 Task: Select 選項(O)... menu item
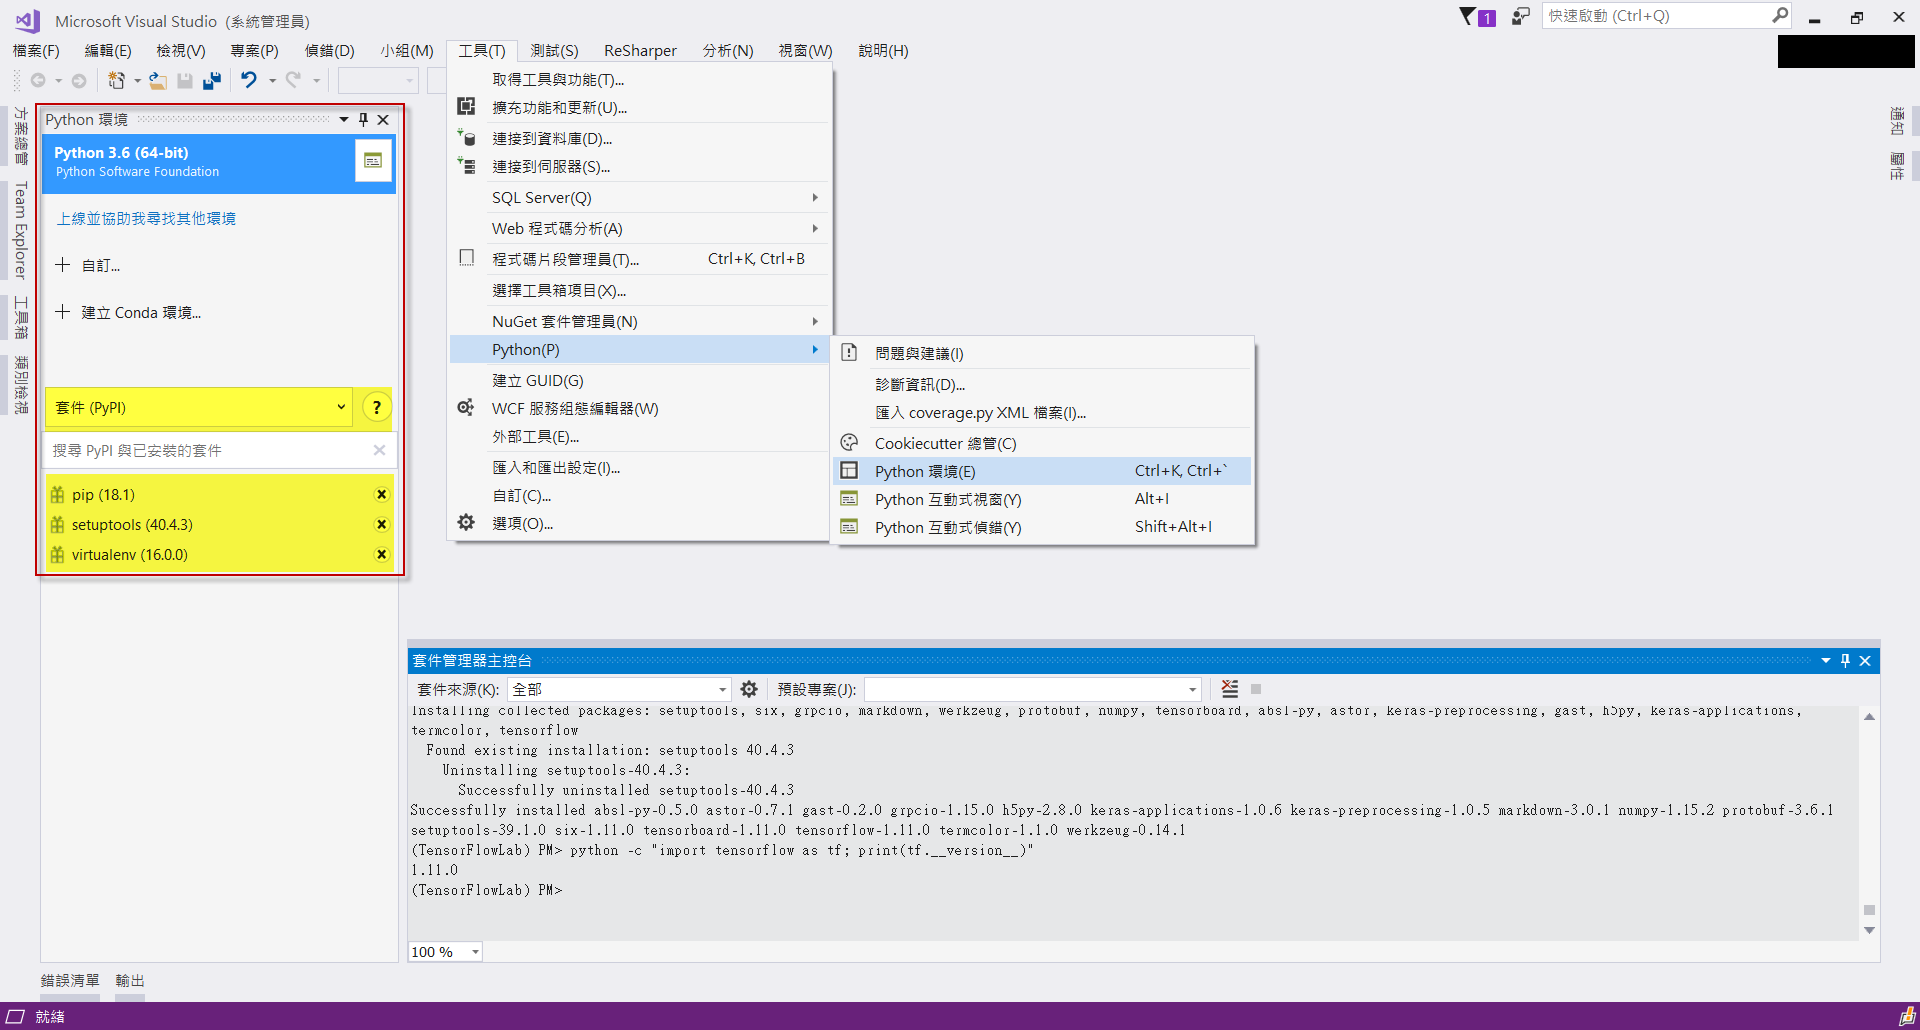pyautogui.click(x=640, y=523)
